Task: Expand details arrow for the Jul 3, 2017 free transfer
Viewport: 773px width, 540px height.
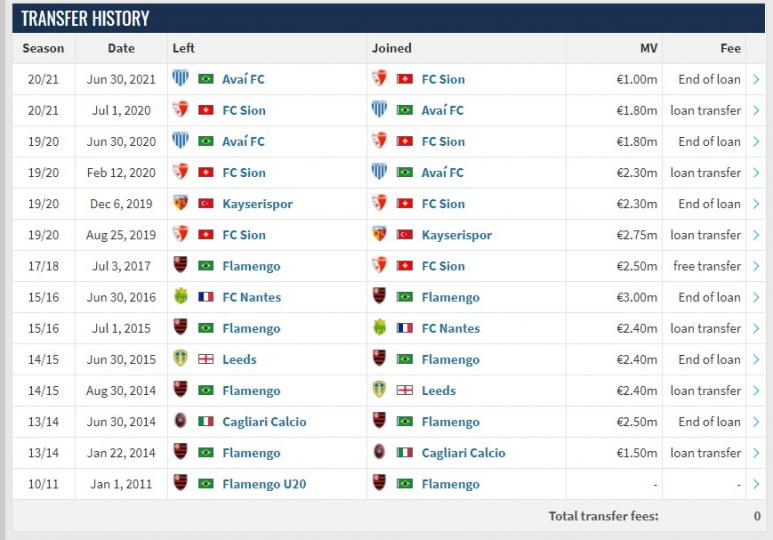Action: coord(756,266)
